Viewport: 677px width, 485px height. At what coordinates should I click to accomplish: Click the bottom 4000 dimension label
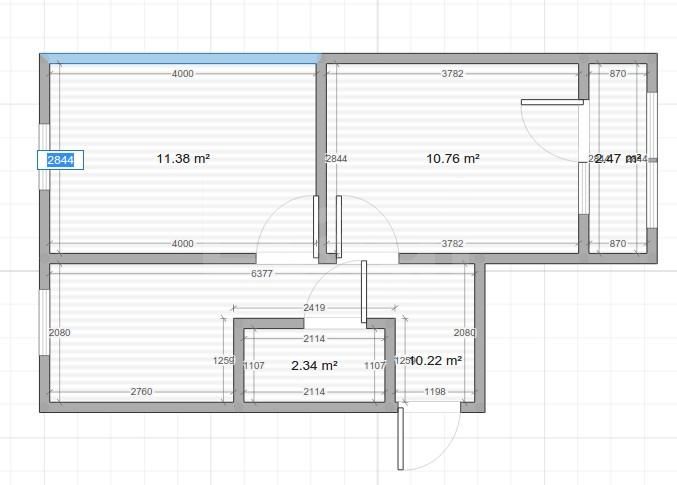coord(183,243)
